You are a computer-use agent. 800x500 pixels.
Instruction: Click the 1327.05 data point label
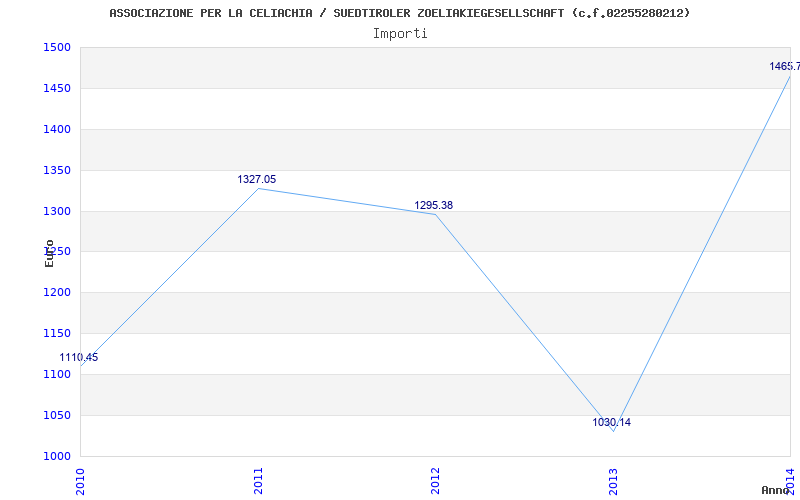257,180
